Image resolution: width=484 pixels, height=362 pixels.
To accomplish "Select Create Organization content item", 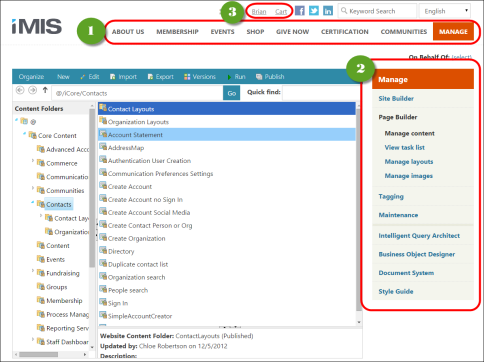I will [x=227, y=239].
